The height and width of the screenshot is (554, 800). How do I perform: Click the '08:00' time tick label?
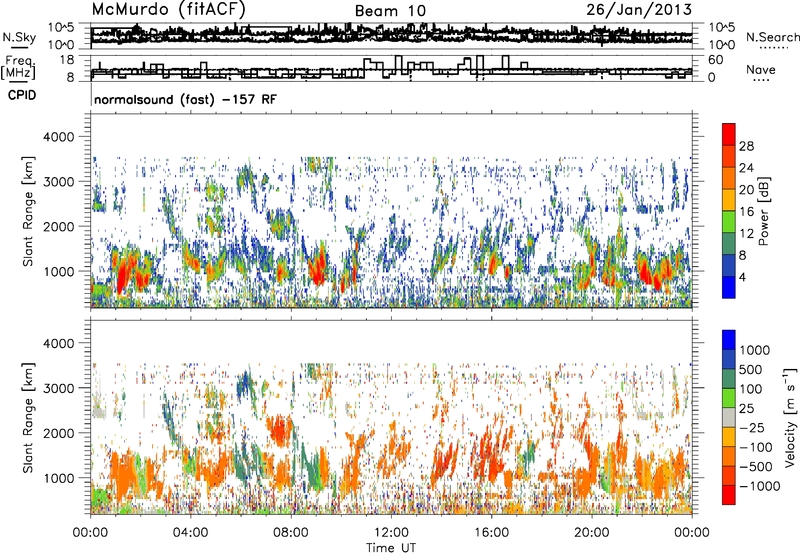(291, 533)
